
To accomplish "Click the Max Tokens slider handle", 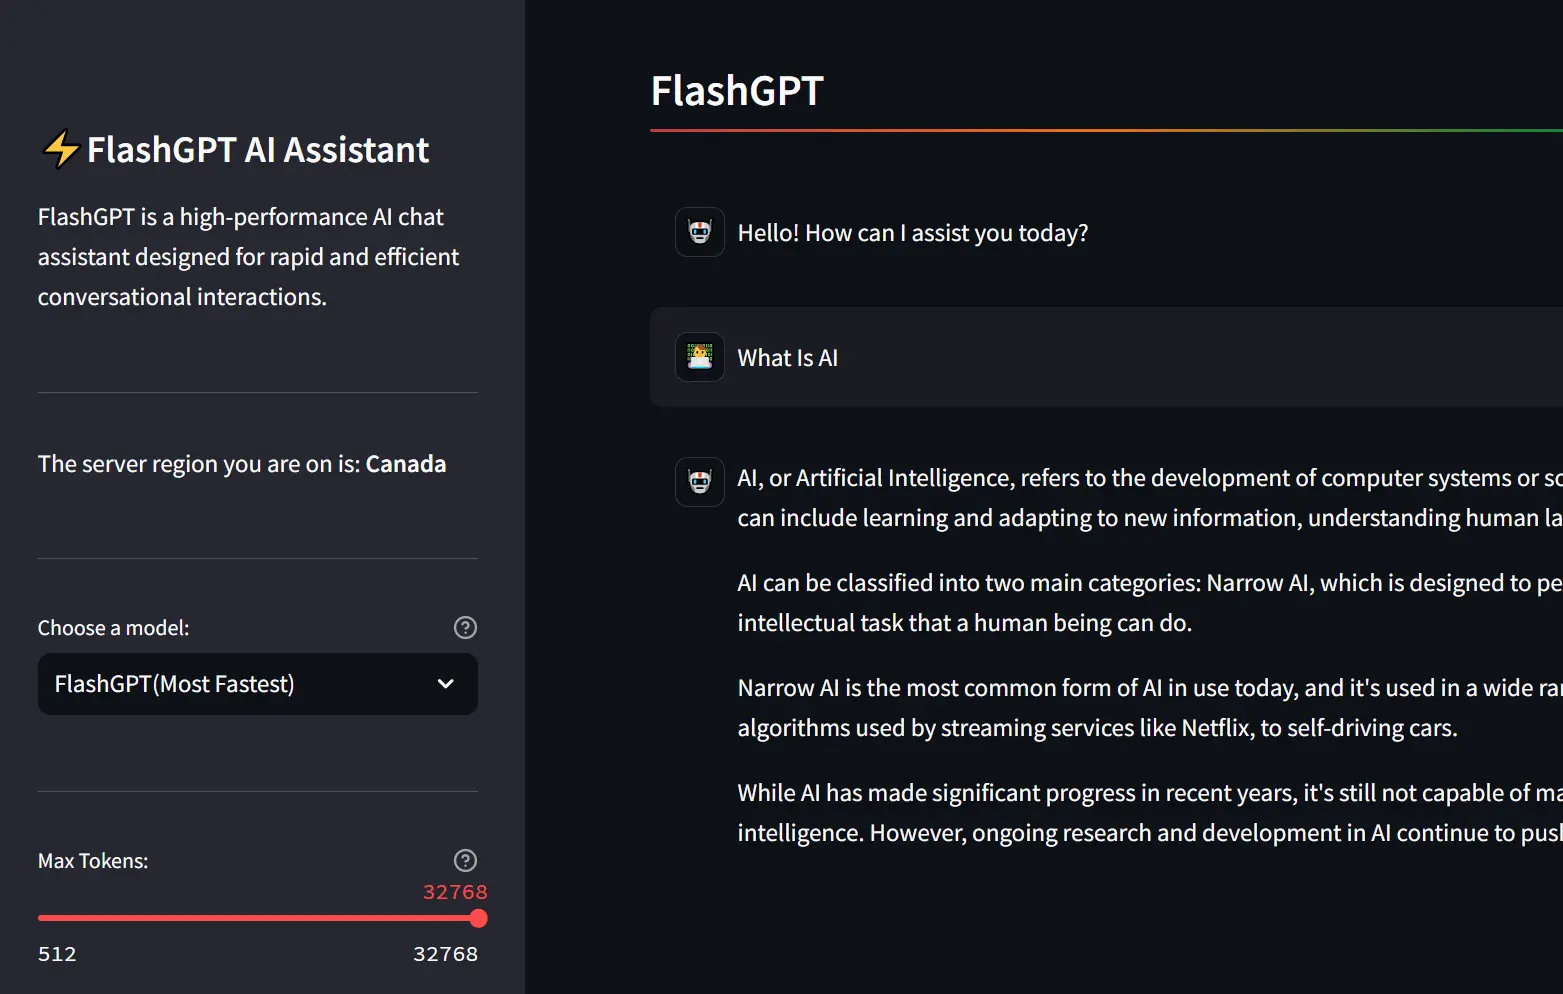I will coord(477,918).
